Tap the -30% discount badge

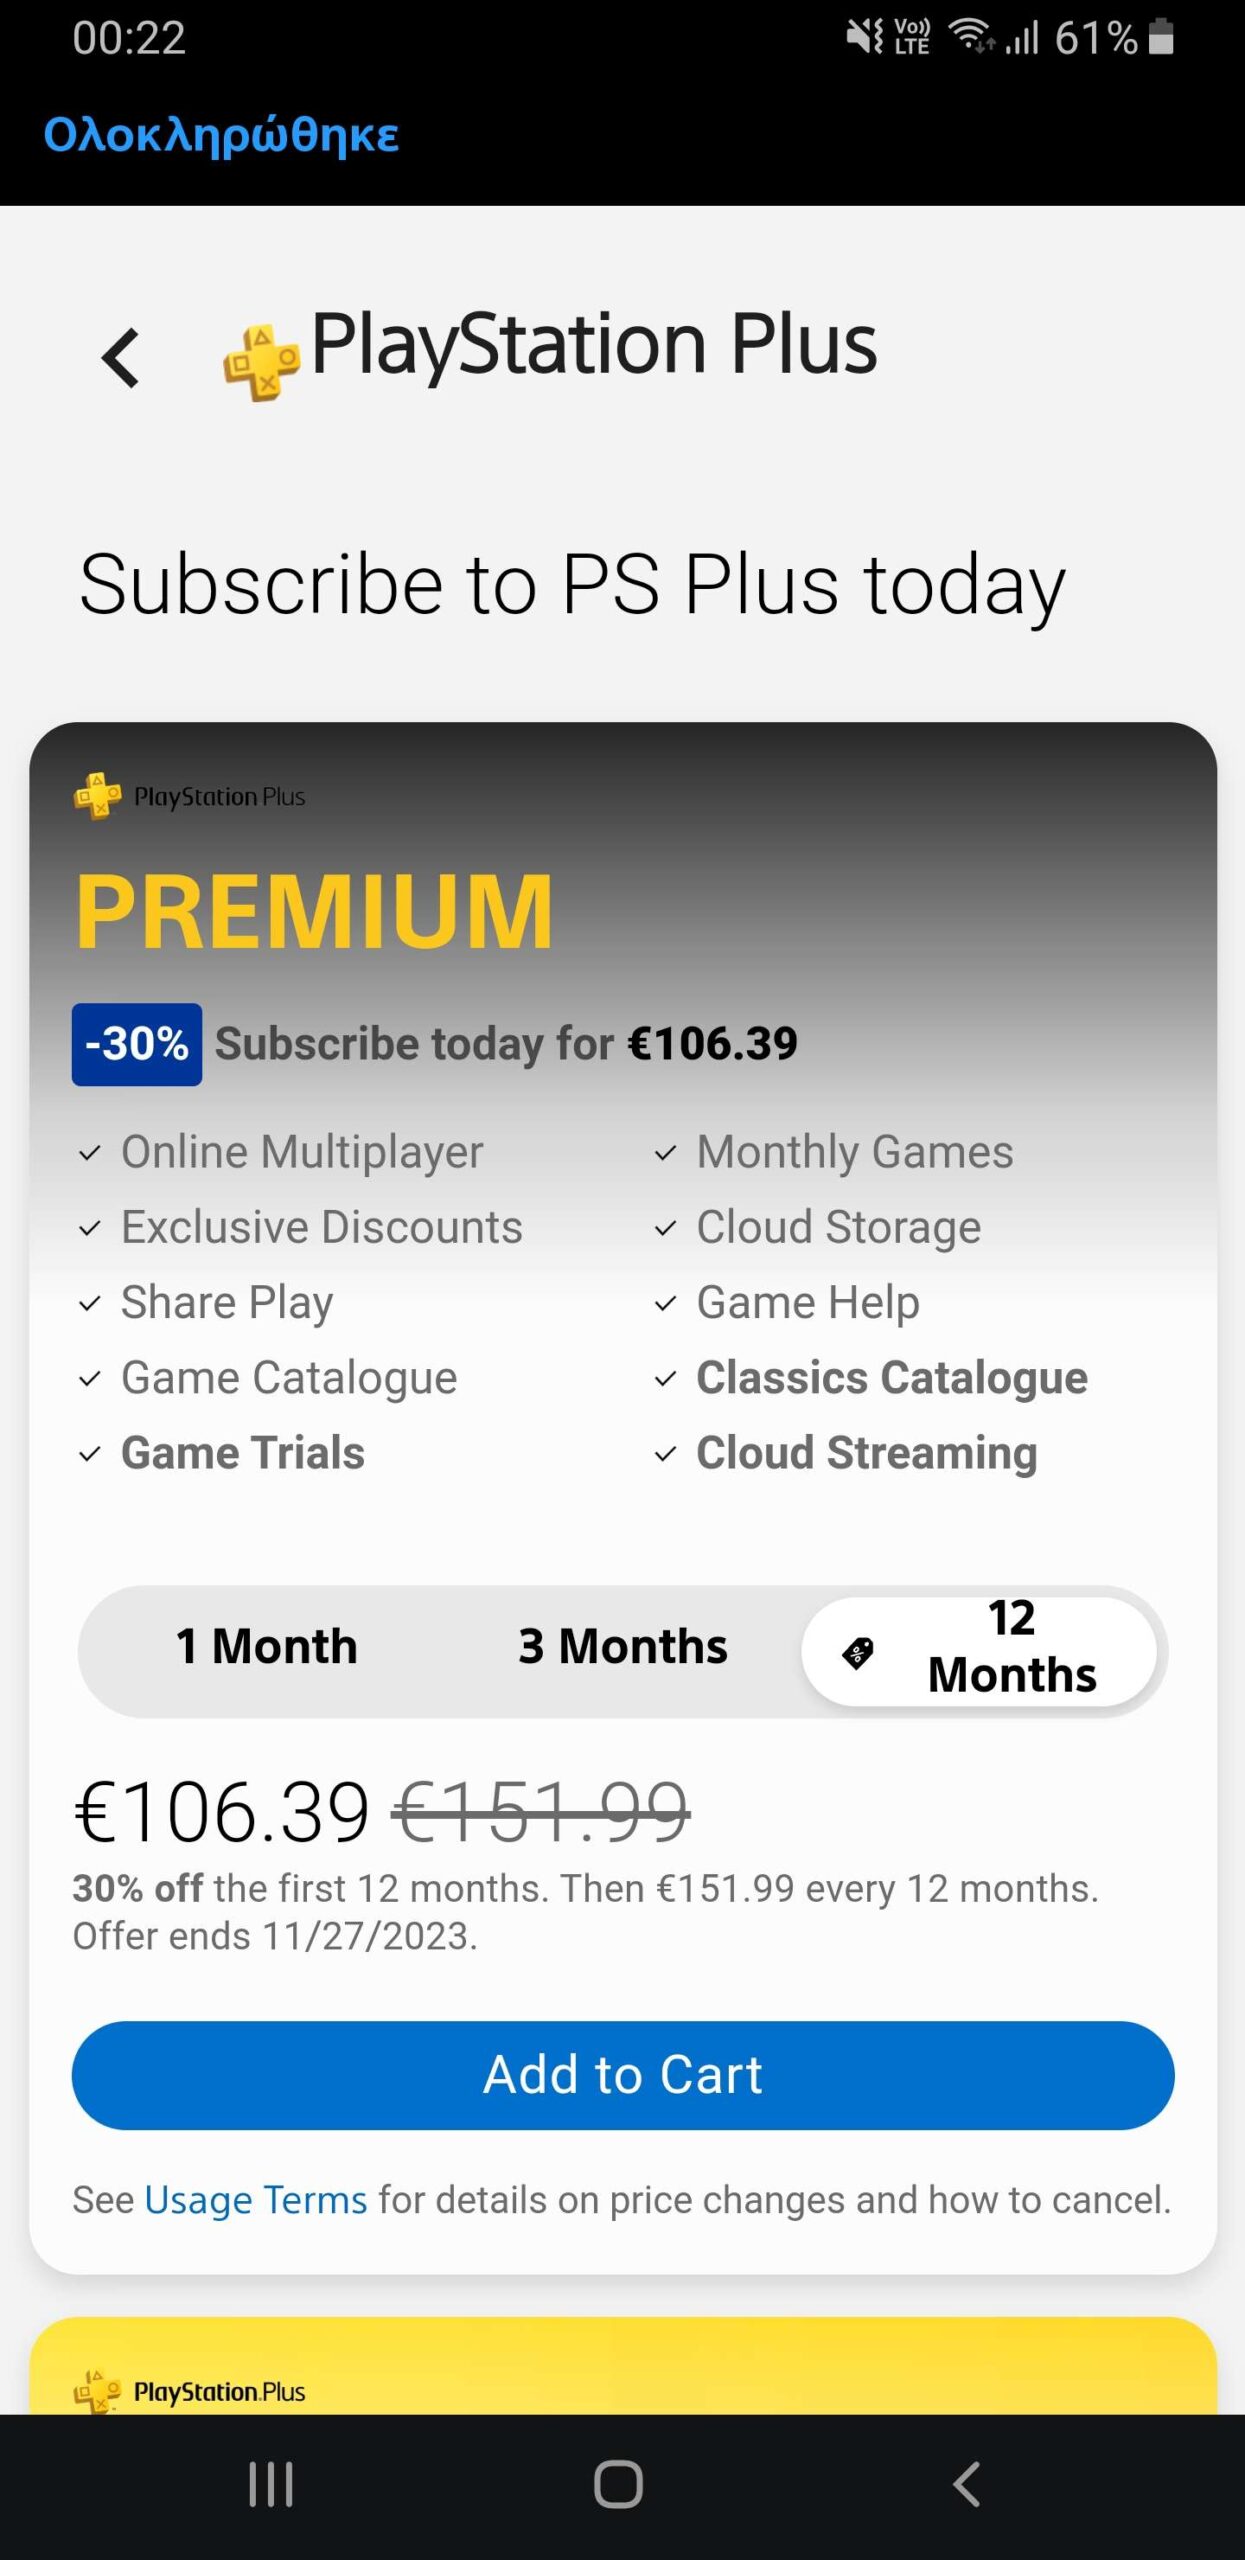point(137,1044)
